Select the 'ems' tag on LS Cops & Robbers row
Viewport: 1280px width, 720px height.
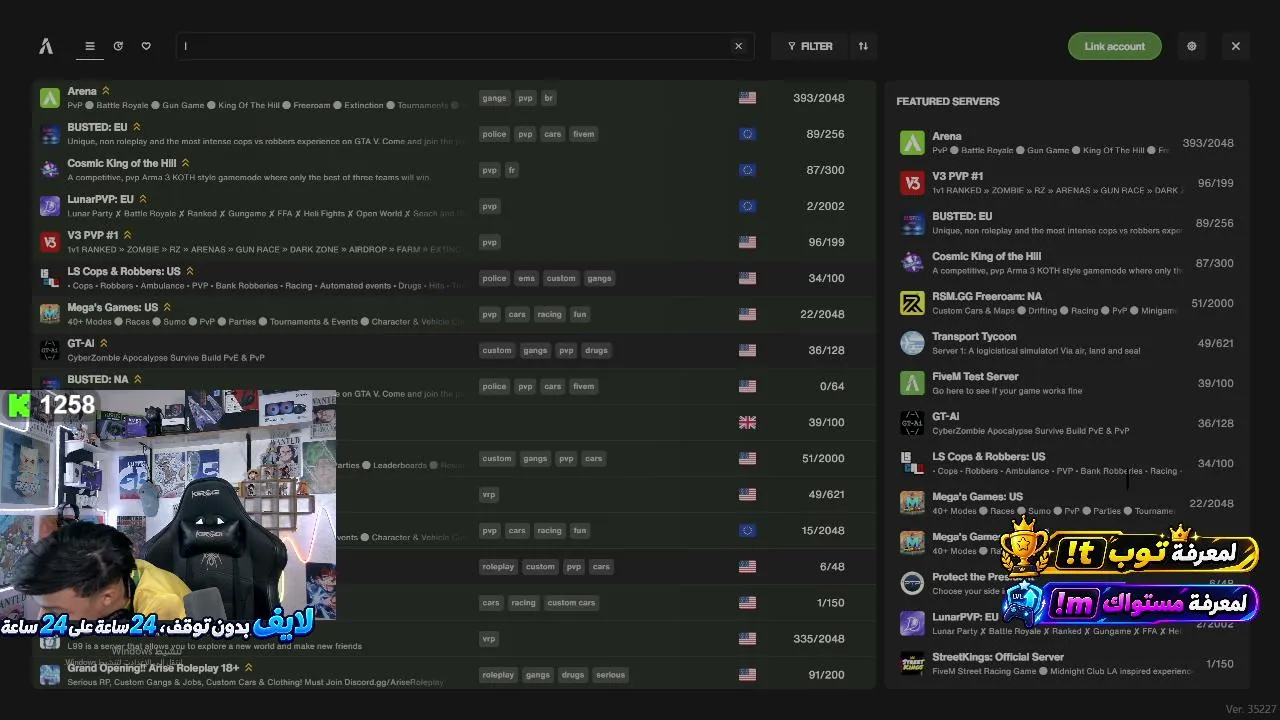click(x=526, y=278)
